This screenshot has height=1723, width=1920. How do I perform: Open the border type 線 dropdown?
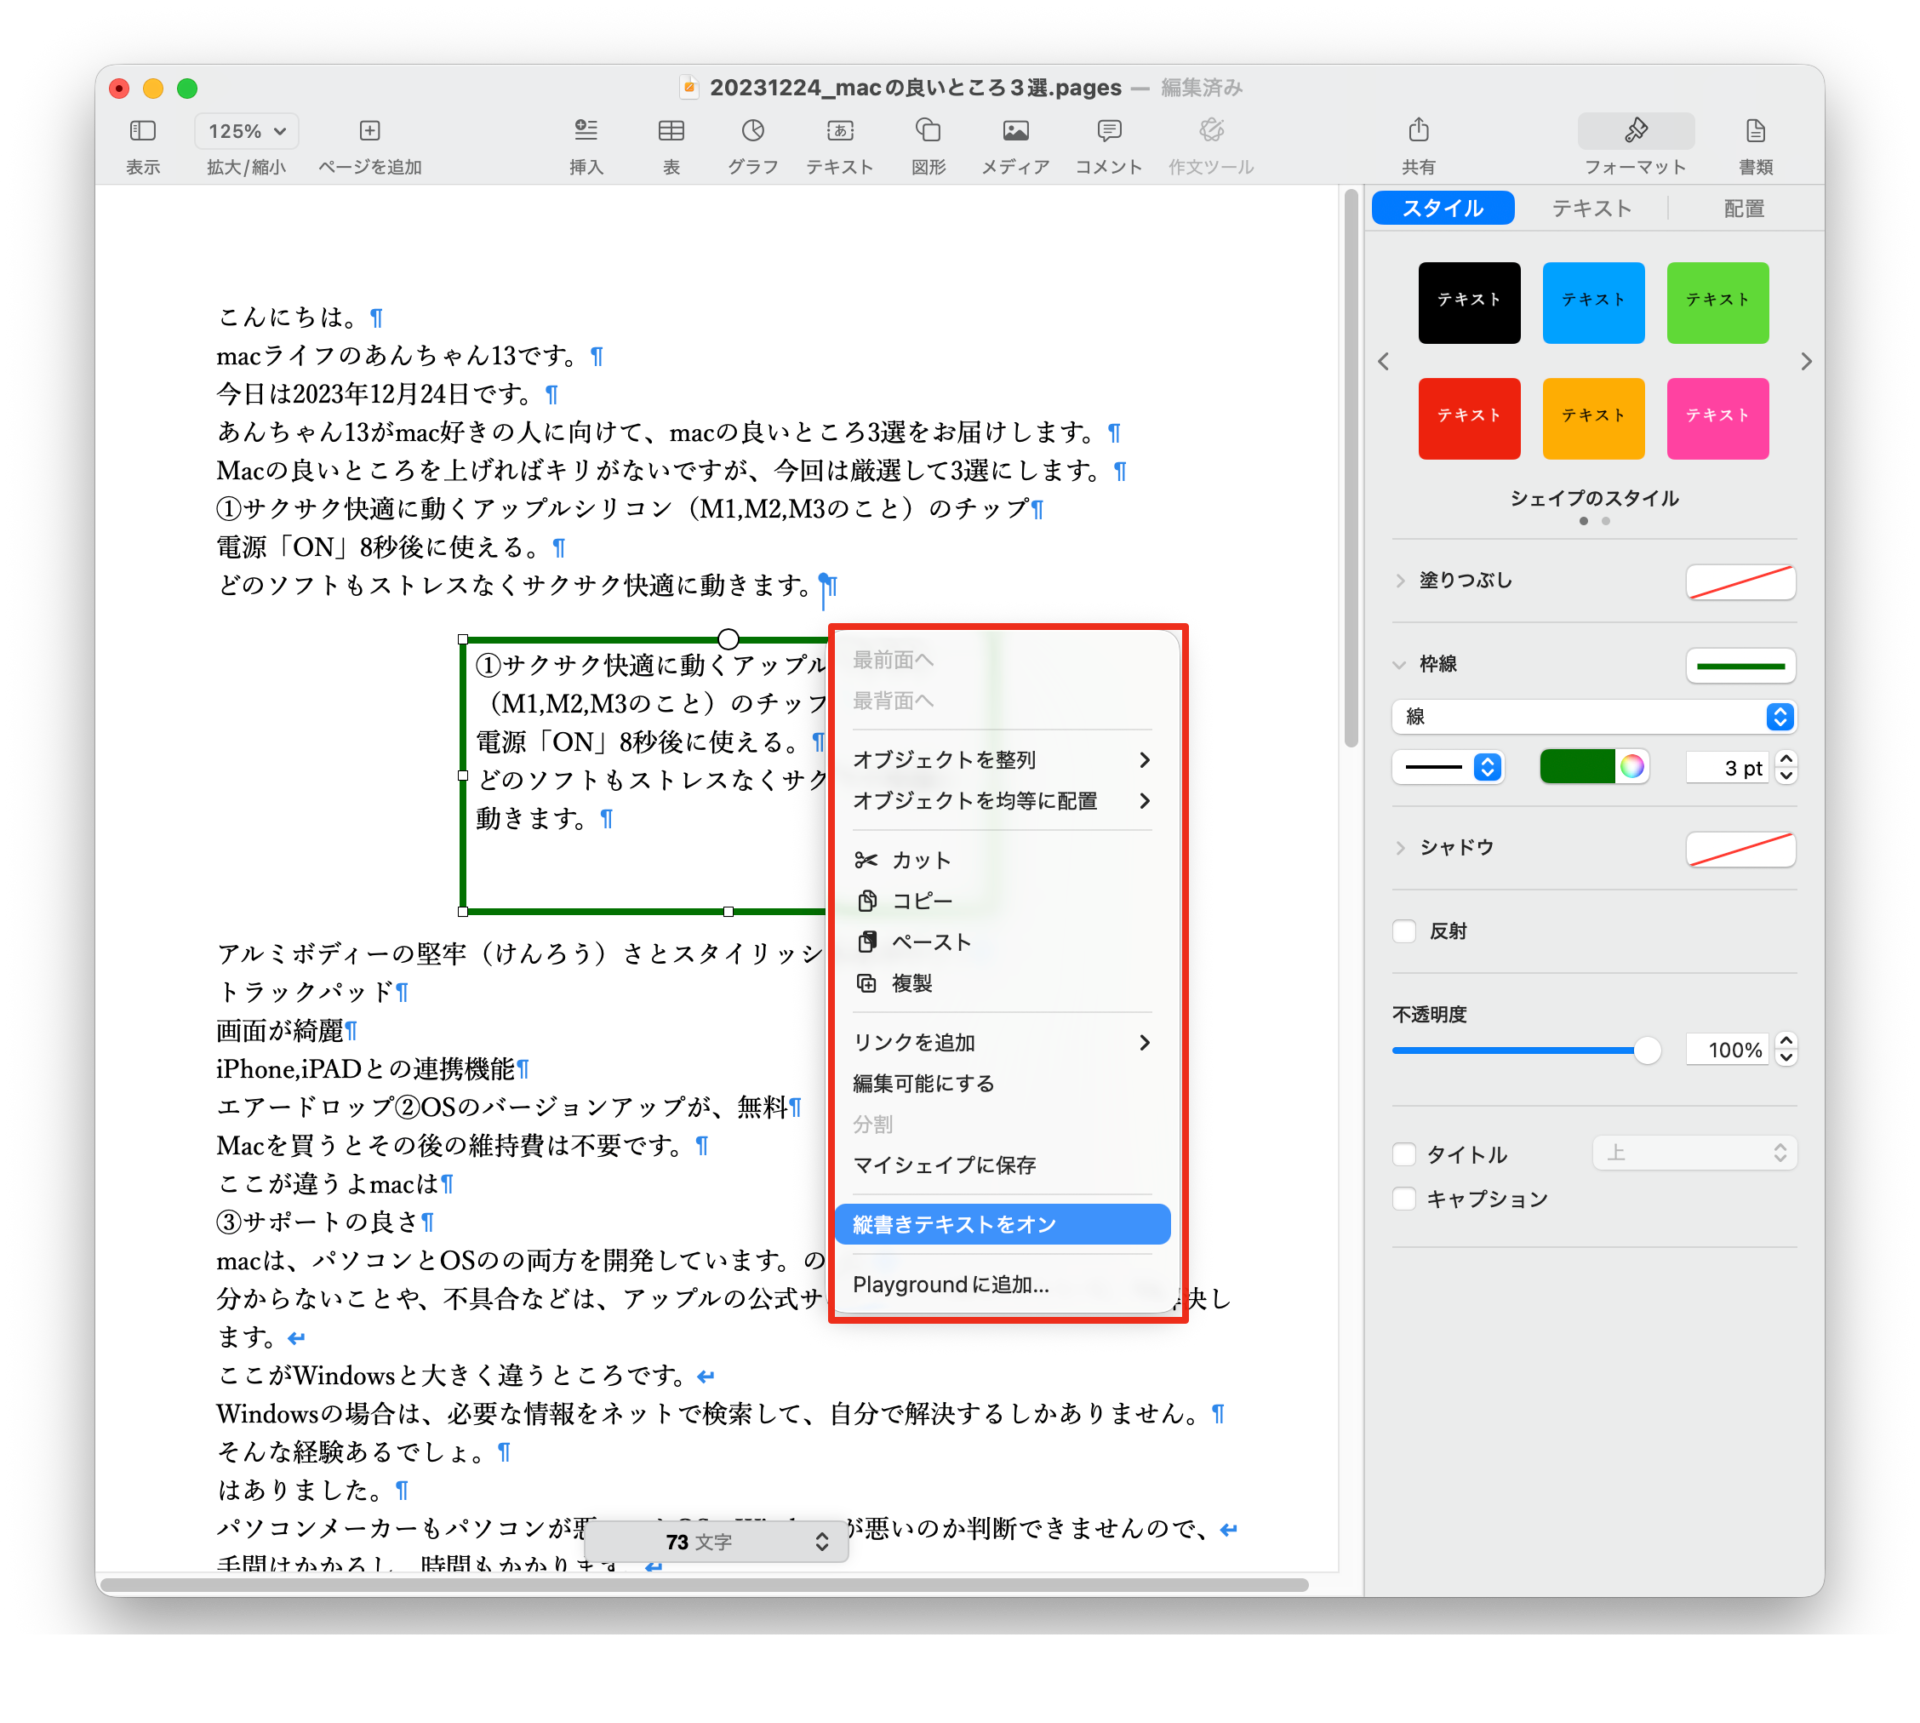(1593, 716)
